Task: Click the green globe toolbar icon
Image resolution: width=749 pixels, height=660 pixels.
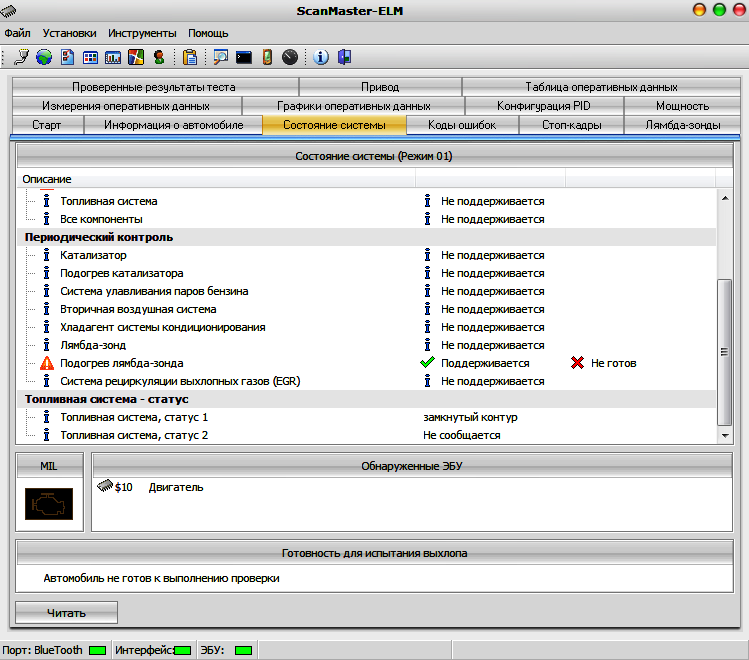Action: pos(43,57)
